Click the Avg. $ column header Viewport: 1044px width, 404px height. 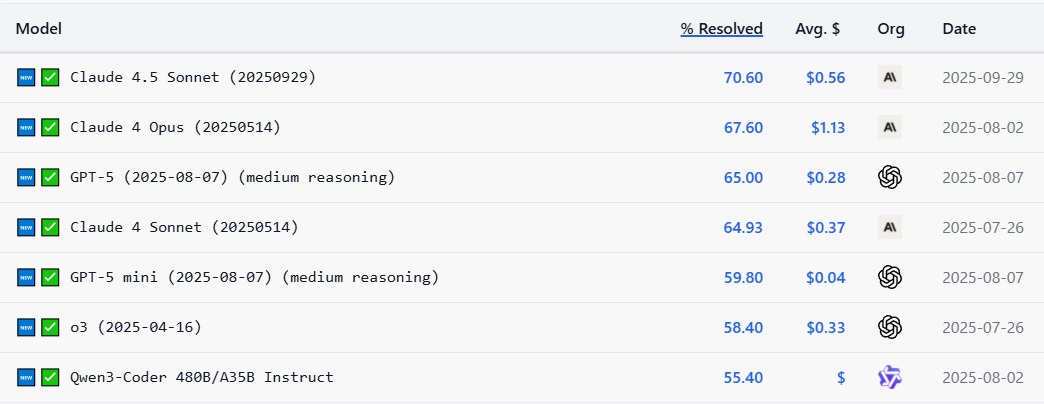[817, 29]
